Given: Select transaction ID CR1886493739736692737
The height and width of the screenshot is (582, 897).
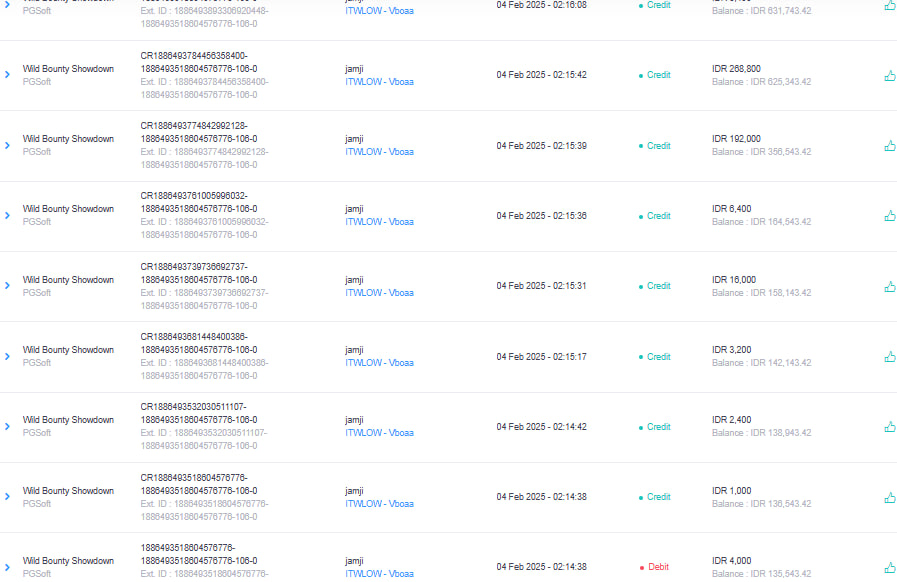Looking at the screenshot, I should pos(194,267).
